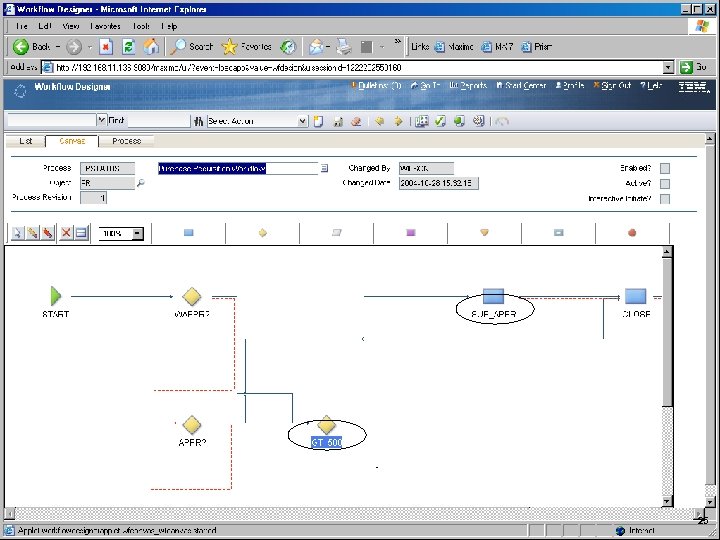Select the GT_500 condition node
Screen dimensions: 720x540
tap(326, 425)
